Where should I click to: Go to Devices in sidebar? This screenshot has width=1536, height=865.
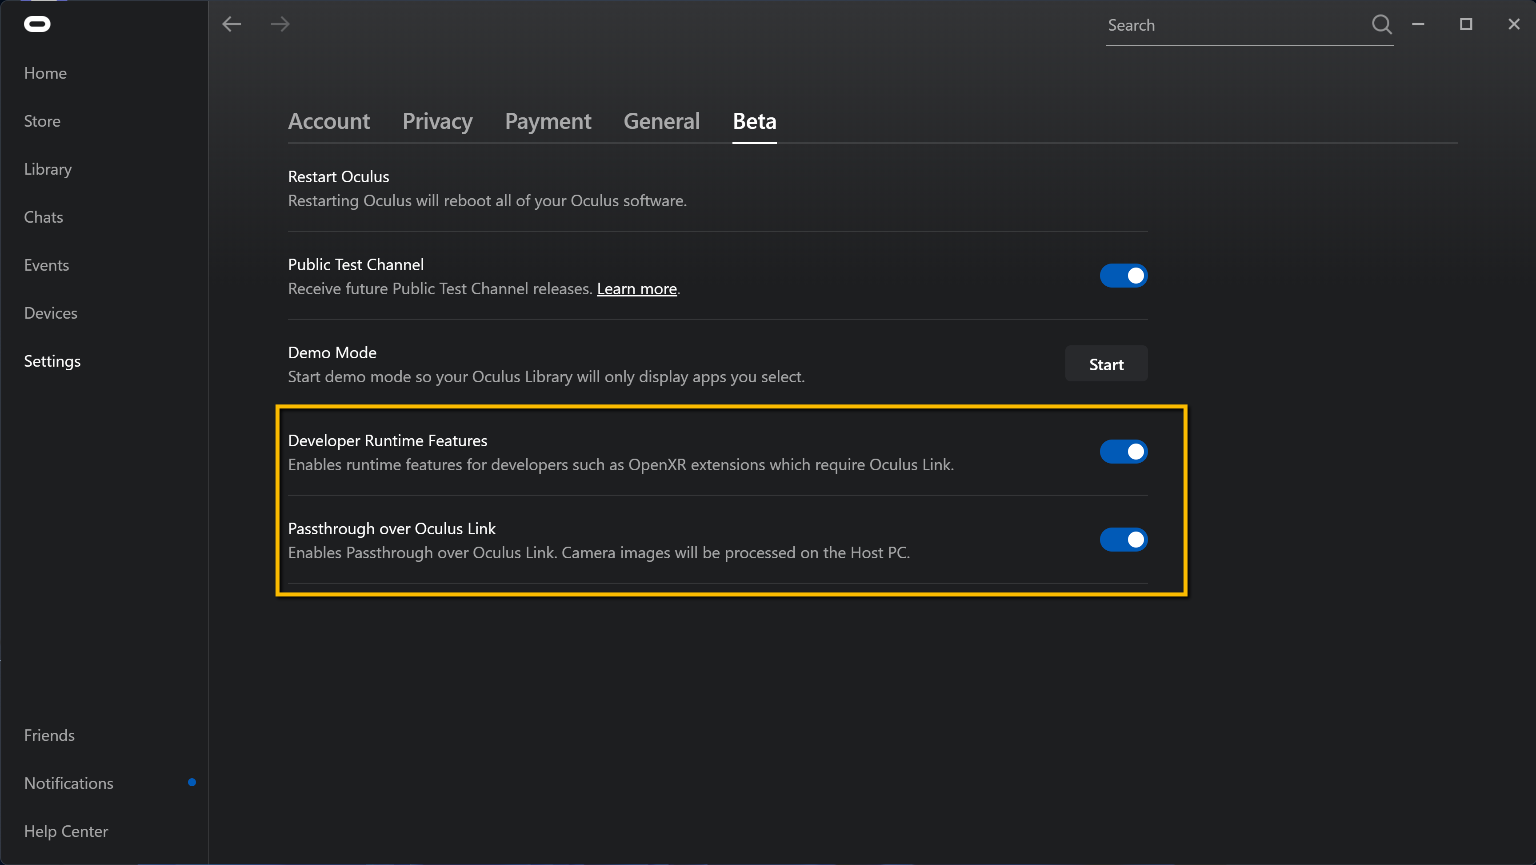point(50,313)
